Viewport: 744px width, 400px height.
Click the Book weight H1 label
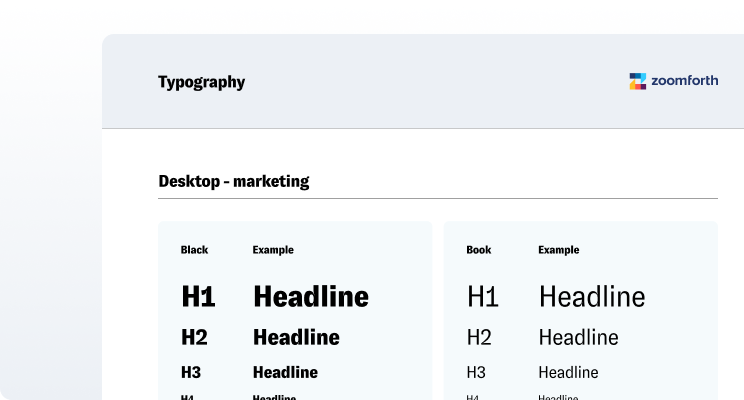pos(483,296)
